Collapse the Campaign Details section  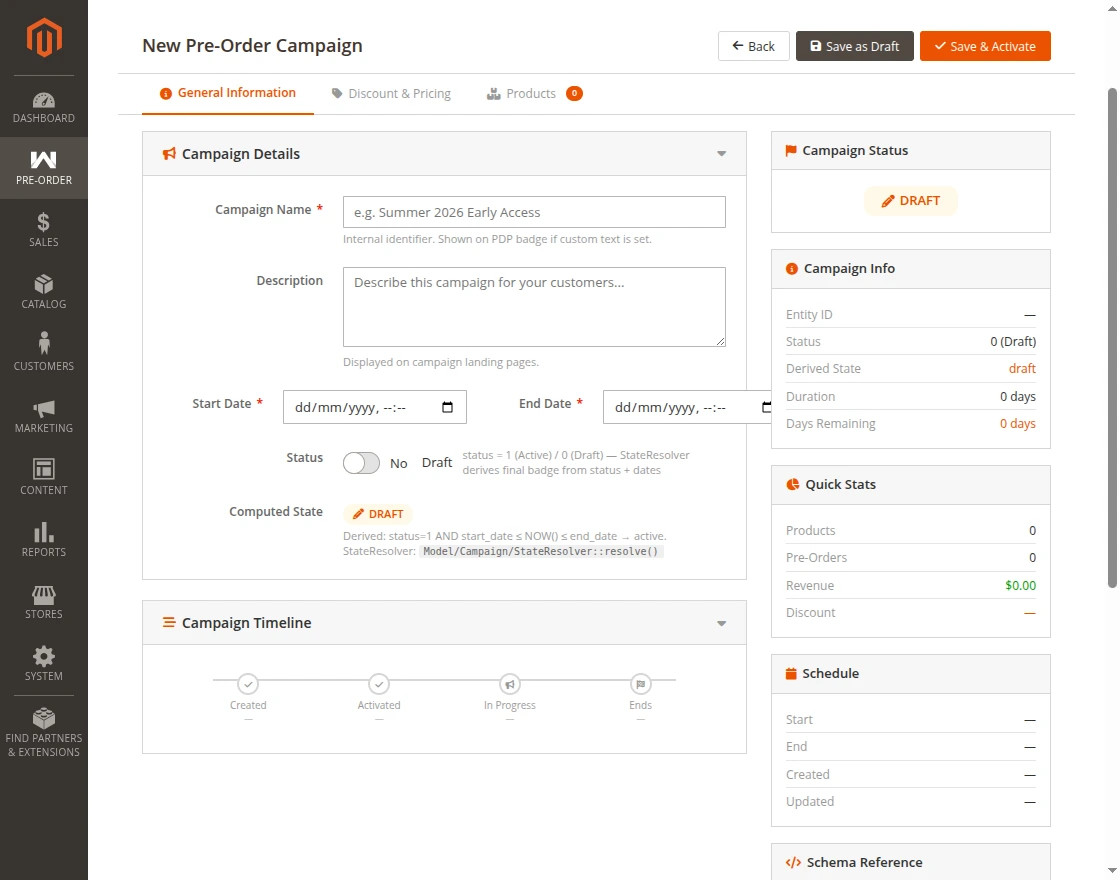721,154
